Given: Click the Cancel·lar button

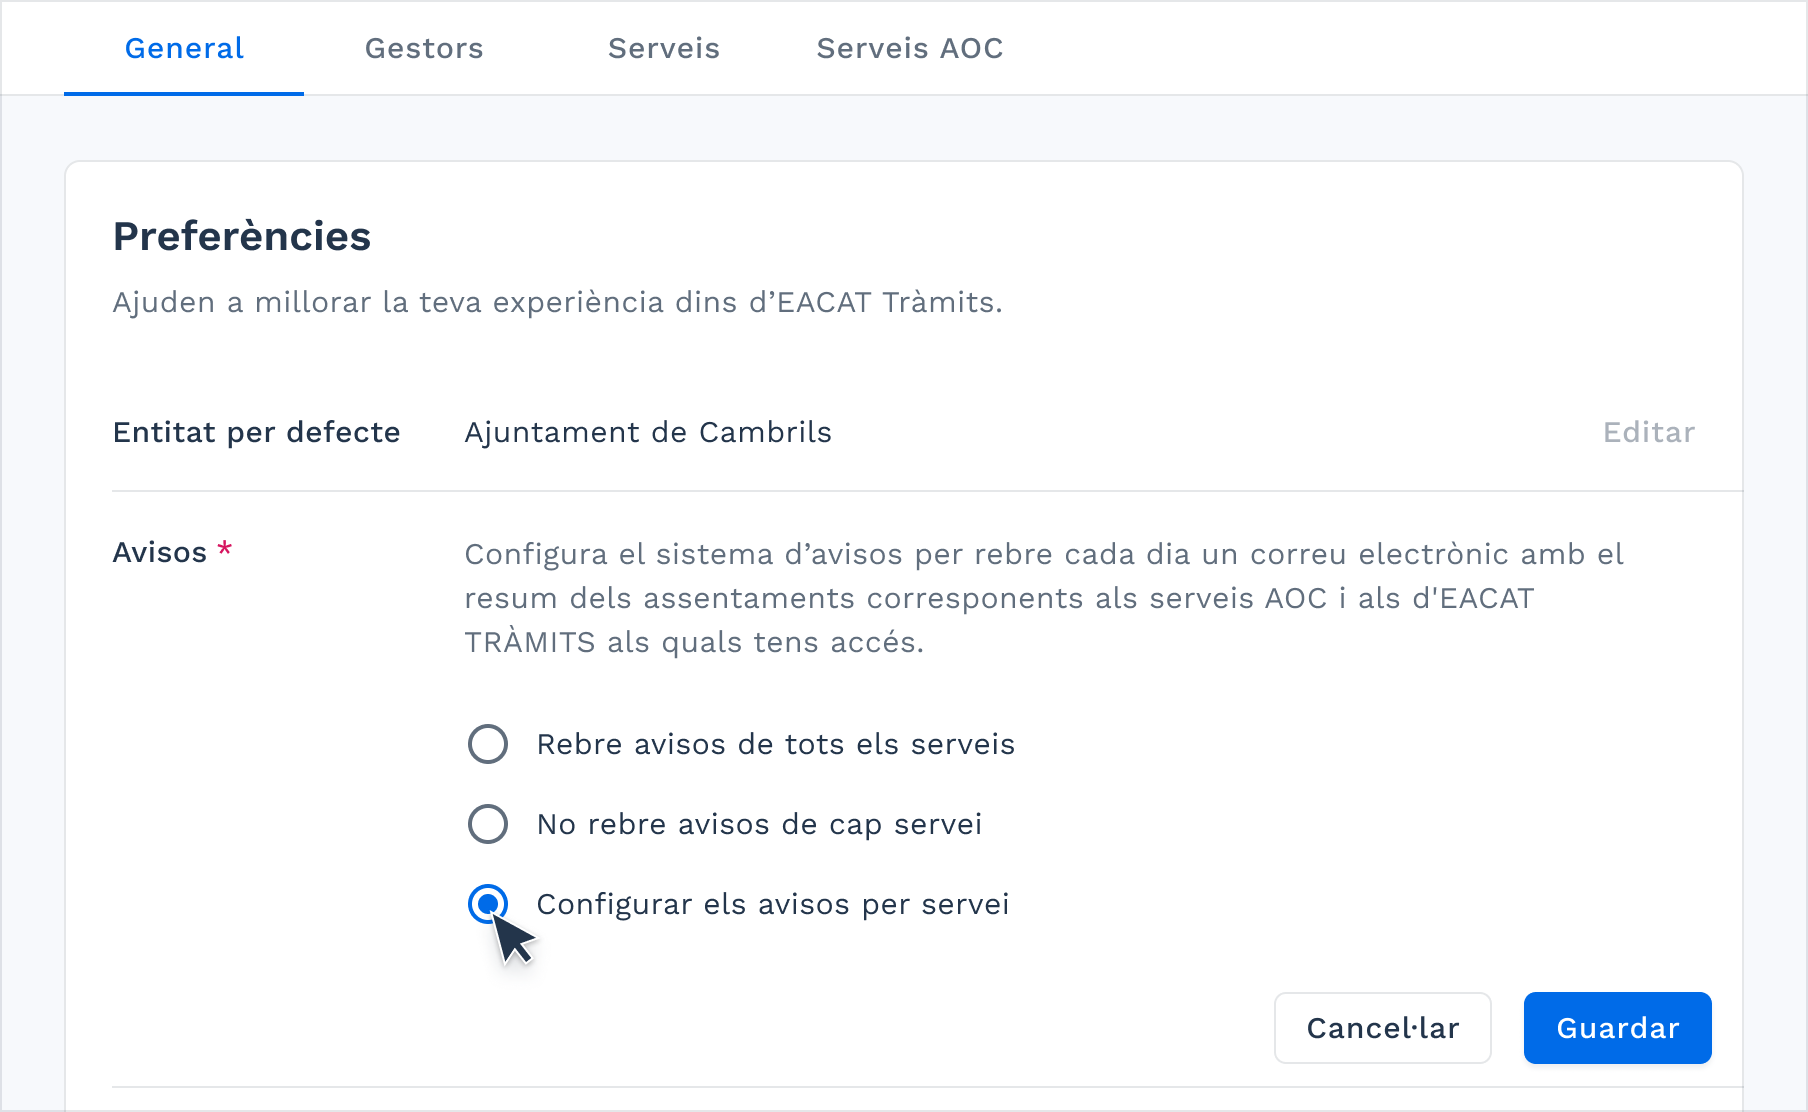Looking at the screenshot, I should 1382,1028.
